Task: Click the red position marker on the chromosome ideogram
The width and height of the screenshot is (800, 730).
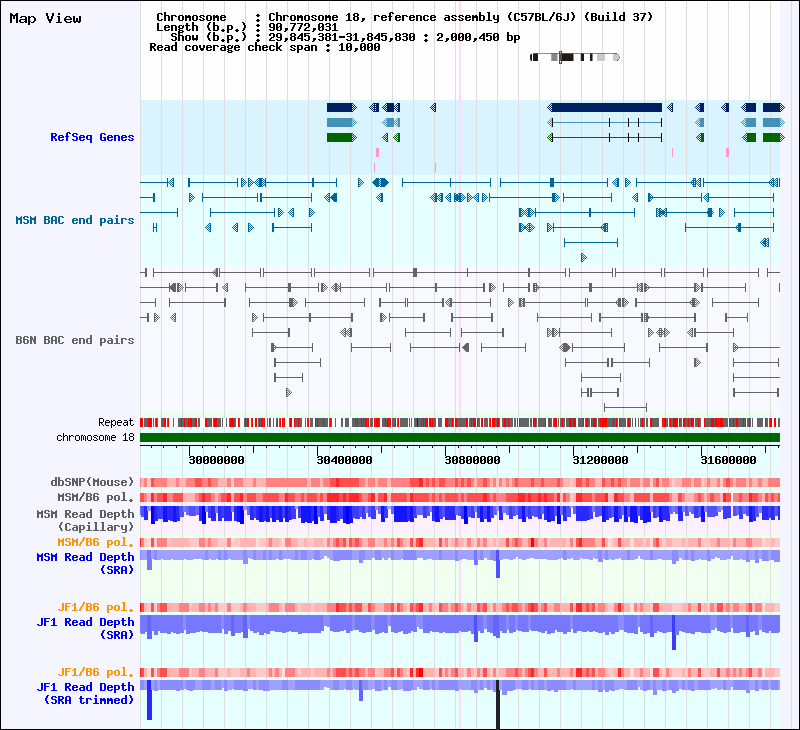Action: tap(560, 57)
